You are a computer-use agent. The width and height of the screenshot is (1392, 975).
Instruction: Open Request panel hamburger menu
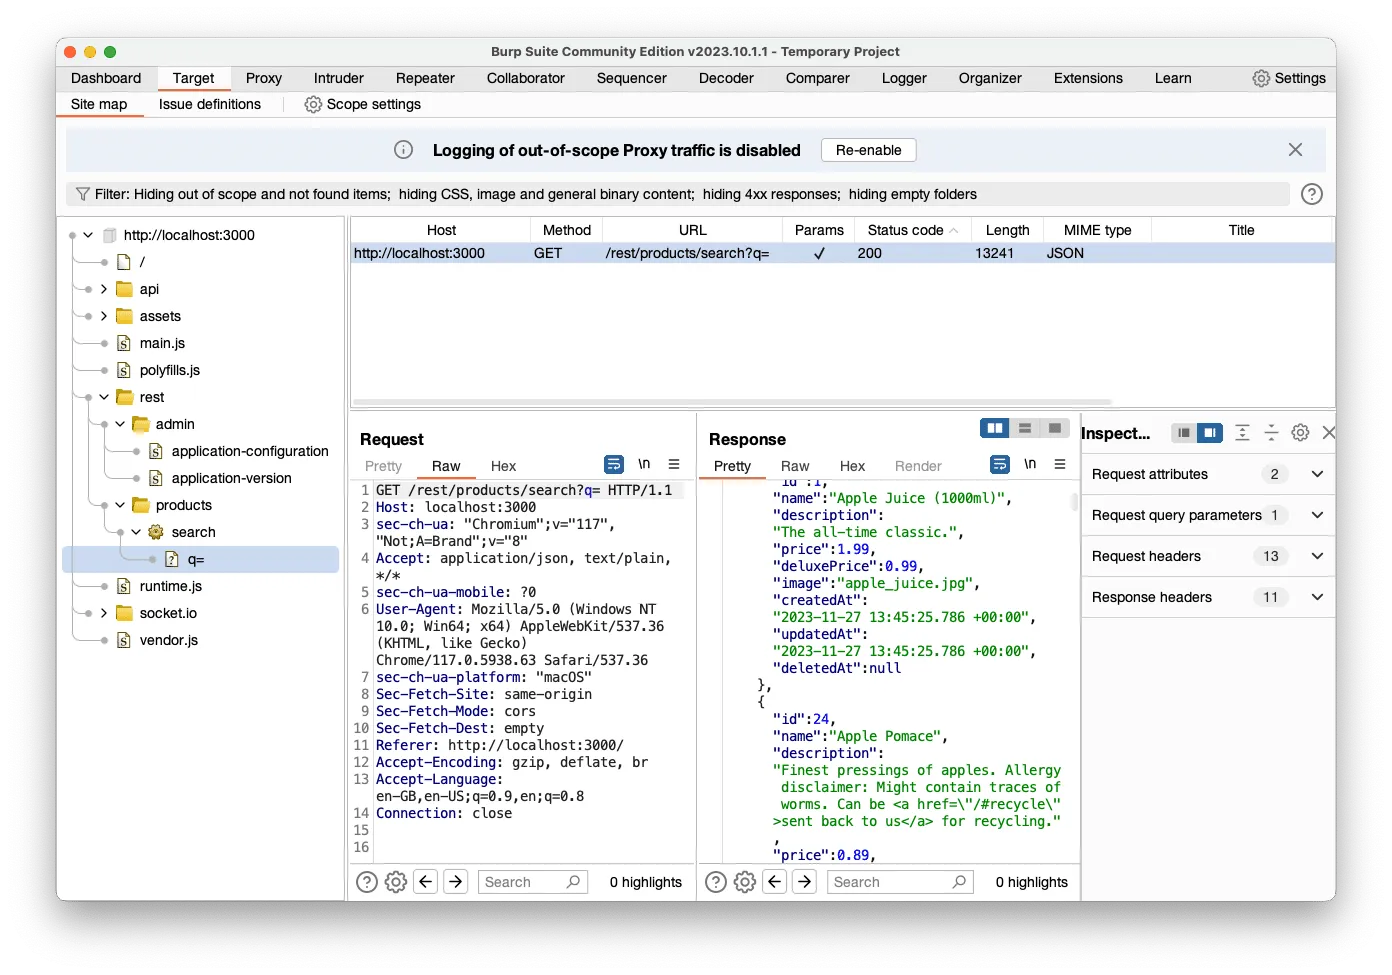point(674,464)
